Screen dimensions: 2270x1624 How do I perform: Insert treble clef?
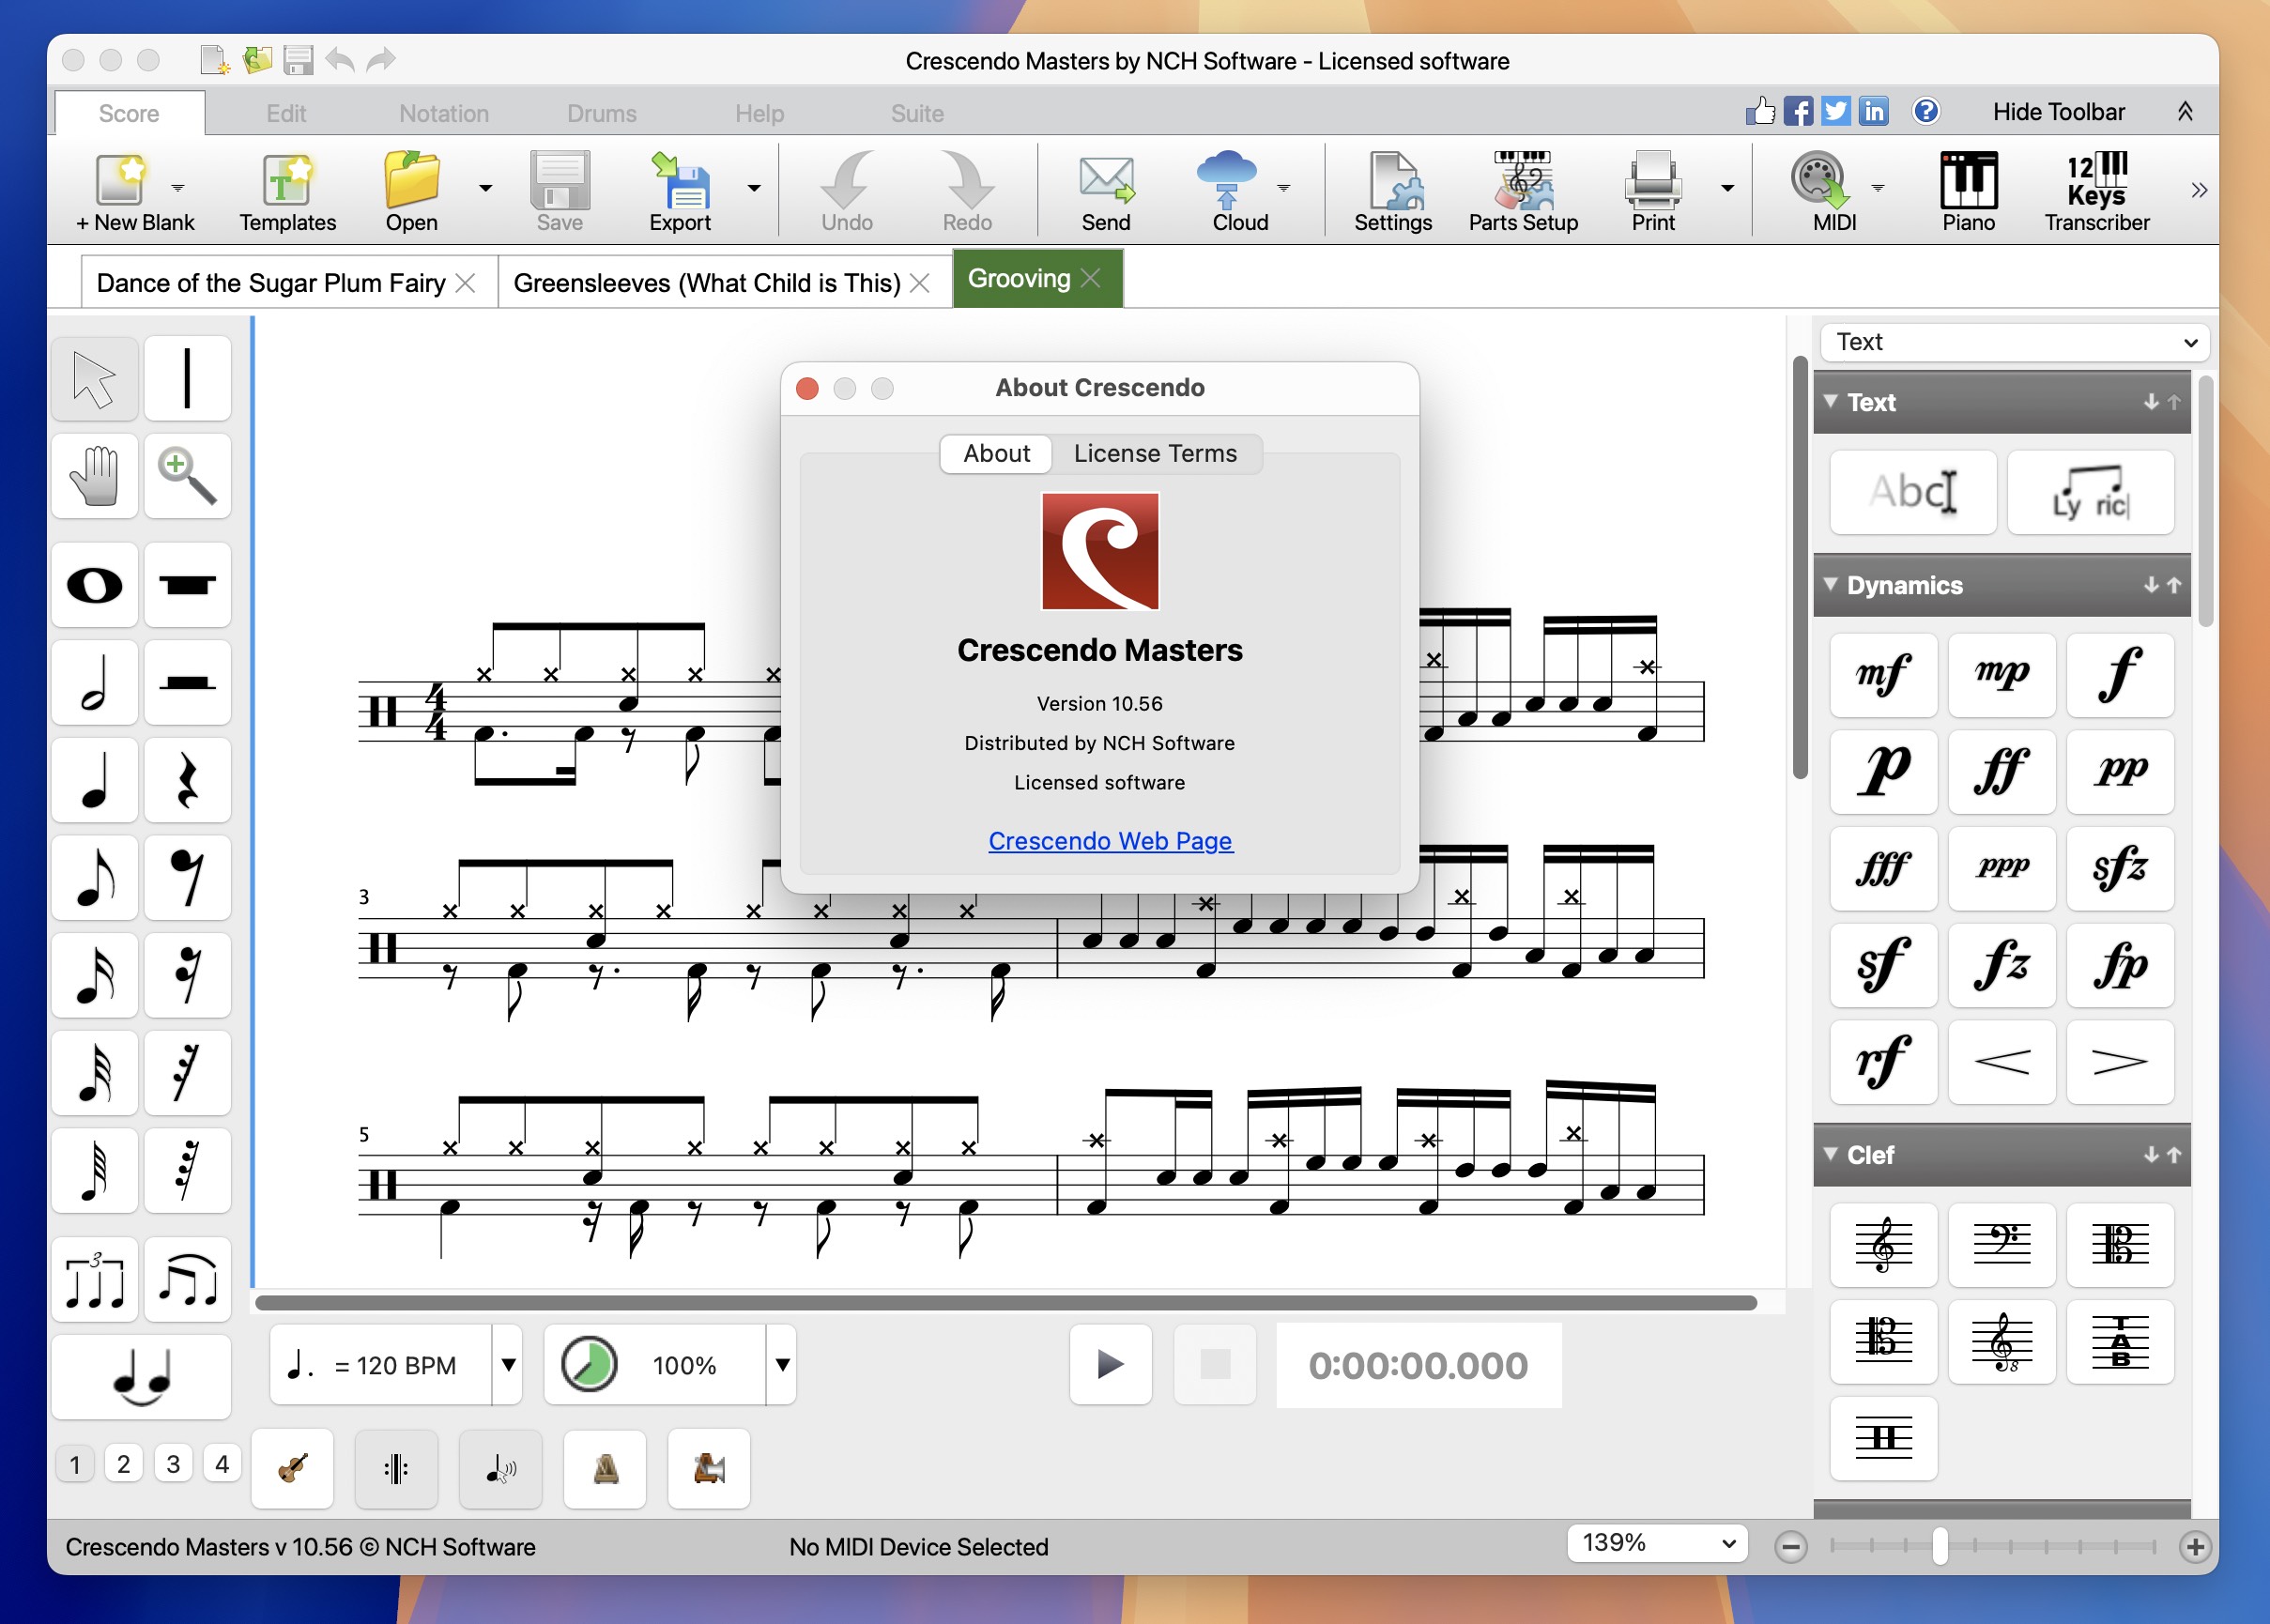(1883, 1245)
